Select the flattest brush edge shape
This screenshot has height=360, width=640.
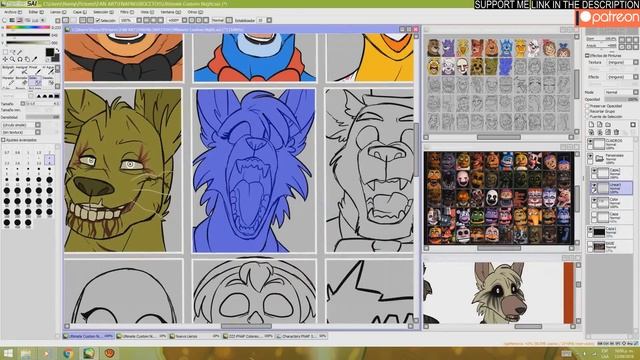click(57, 96)
